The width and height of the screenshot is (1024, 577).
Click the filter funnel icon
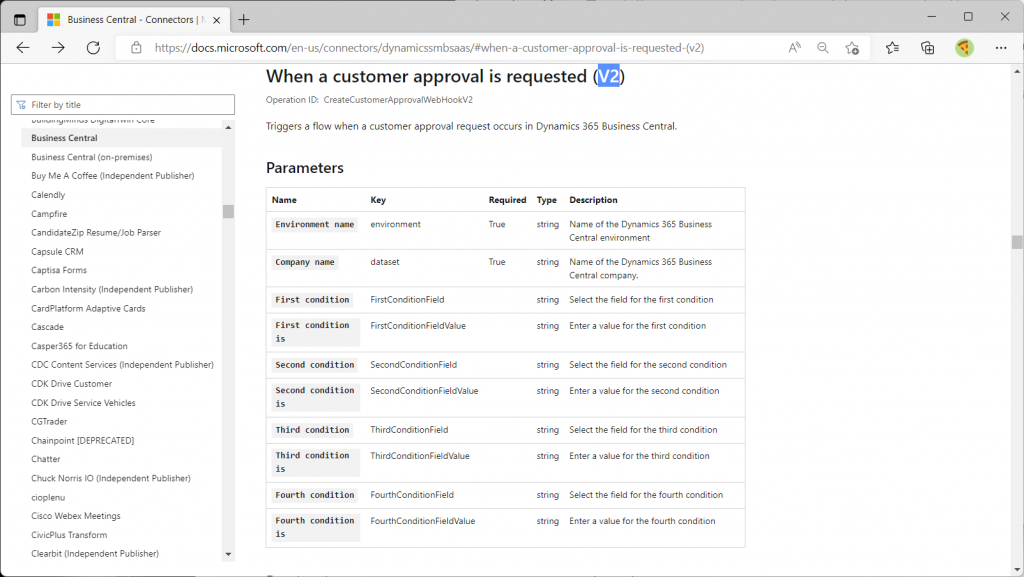tap(21, 104)
